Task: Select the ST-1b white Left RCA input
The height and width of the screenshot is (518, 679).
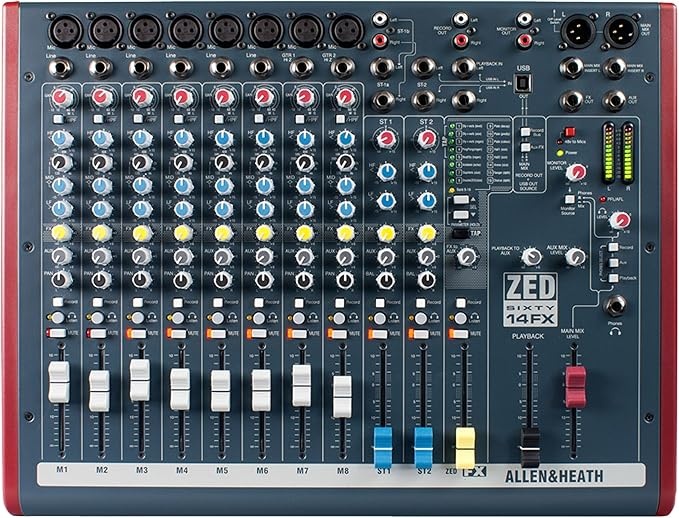Action: coord(380,19)
